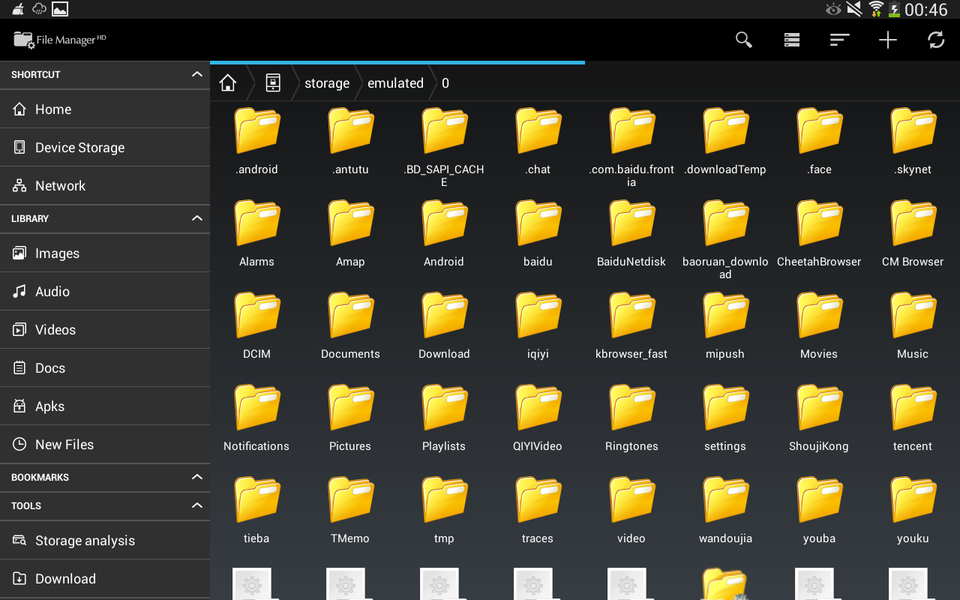Collapse the BOOKMARKS section
This screenshot has height=600, width=960.
pos(197,477)
